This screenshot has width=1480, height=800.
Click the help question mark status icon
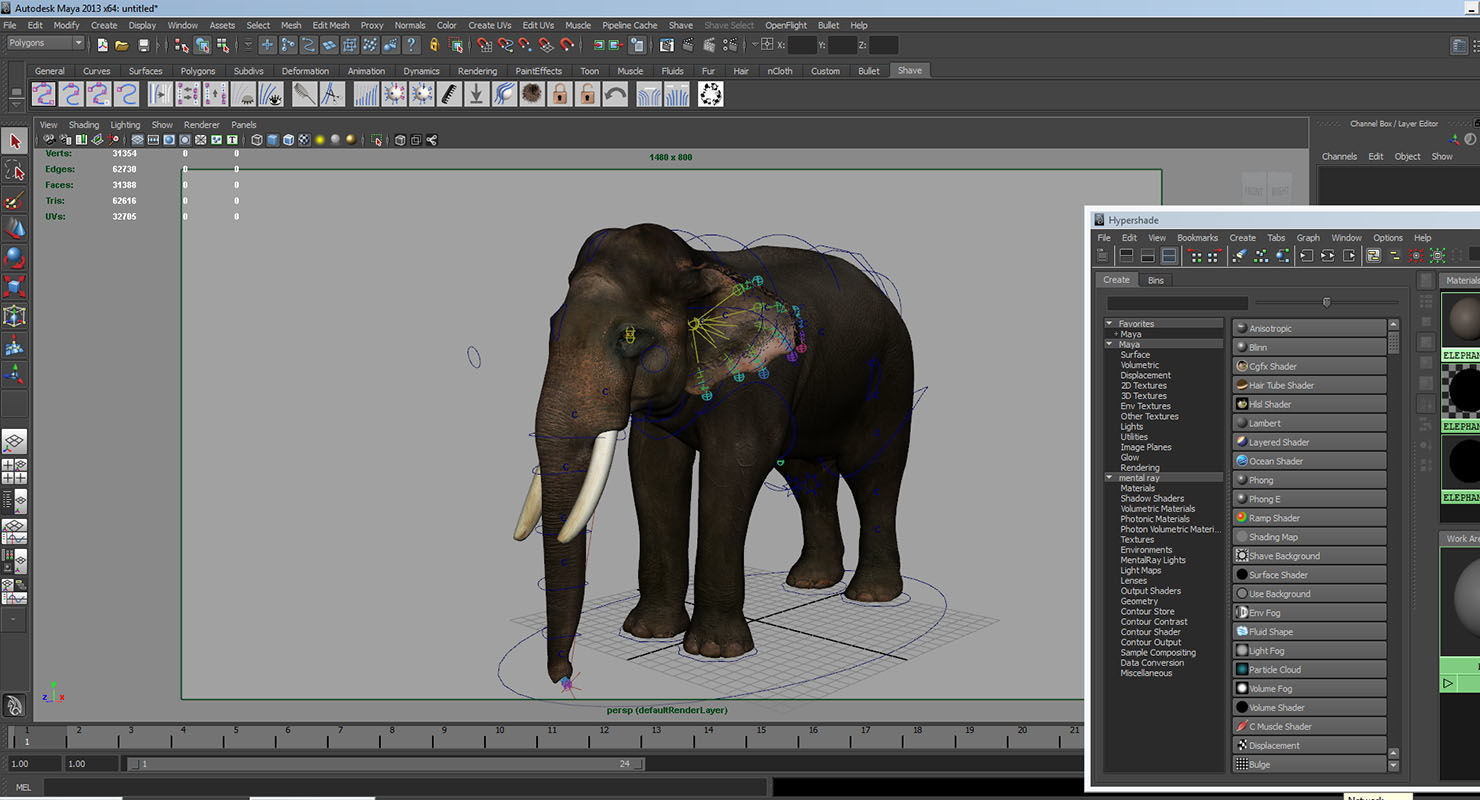(x=411, y=45)
